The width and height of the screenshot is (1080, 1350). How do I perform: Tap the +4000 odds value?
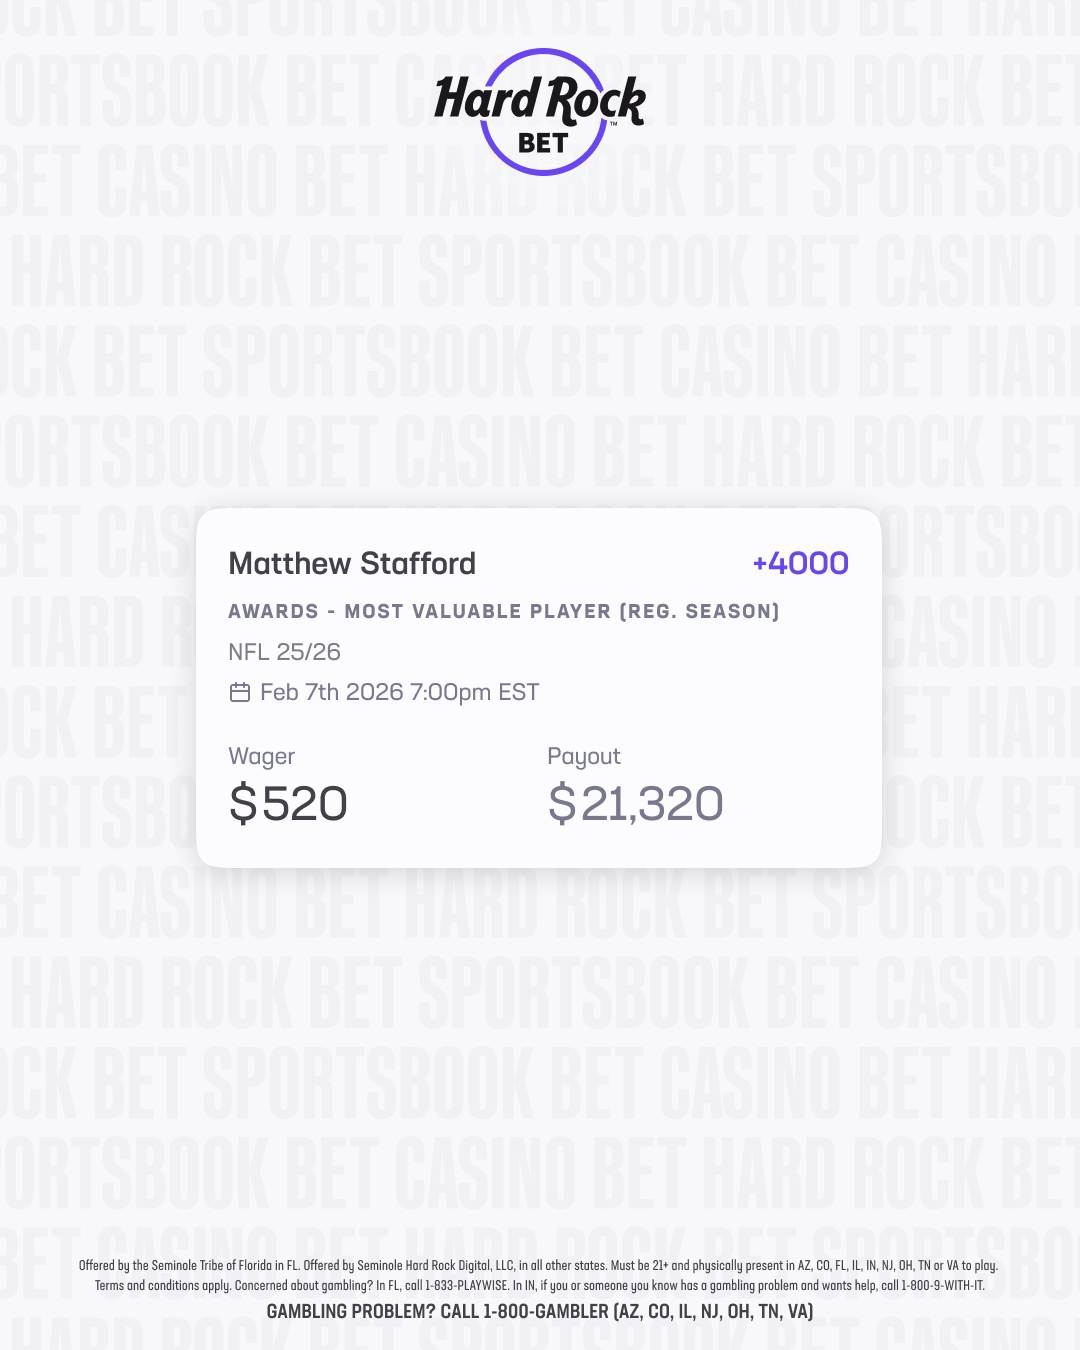pyautogui.click(x=800, y=564)
